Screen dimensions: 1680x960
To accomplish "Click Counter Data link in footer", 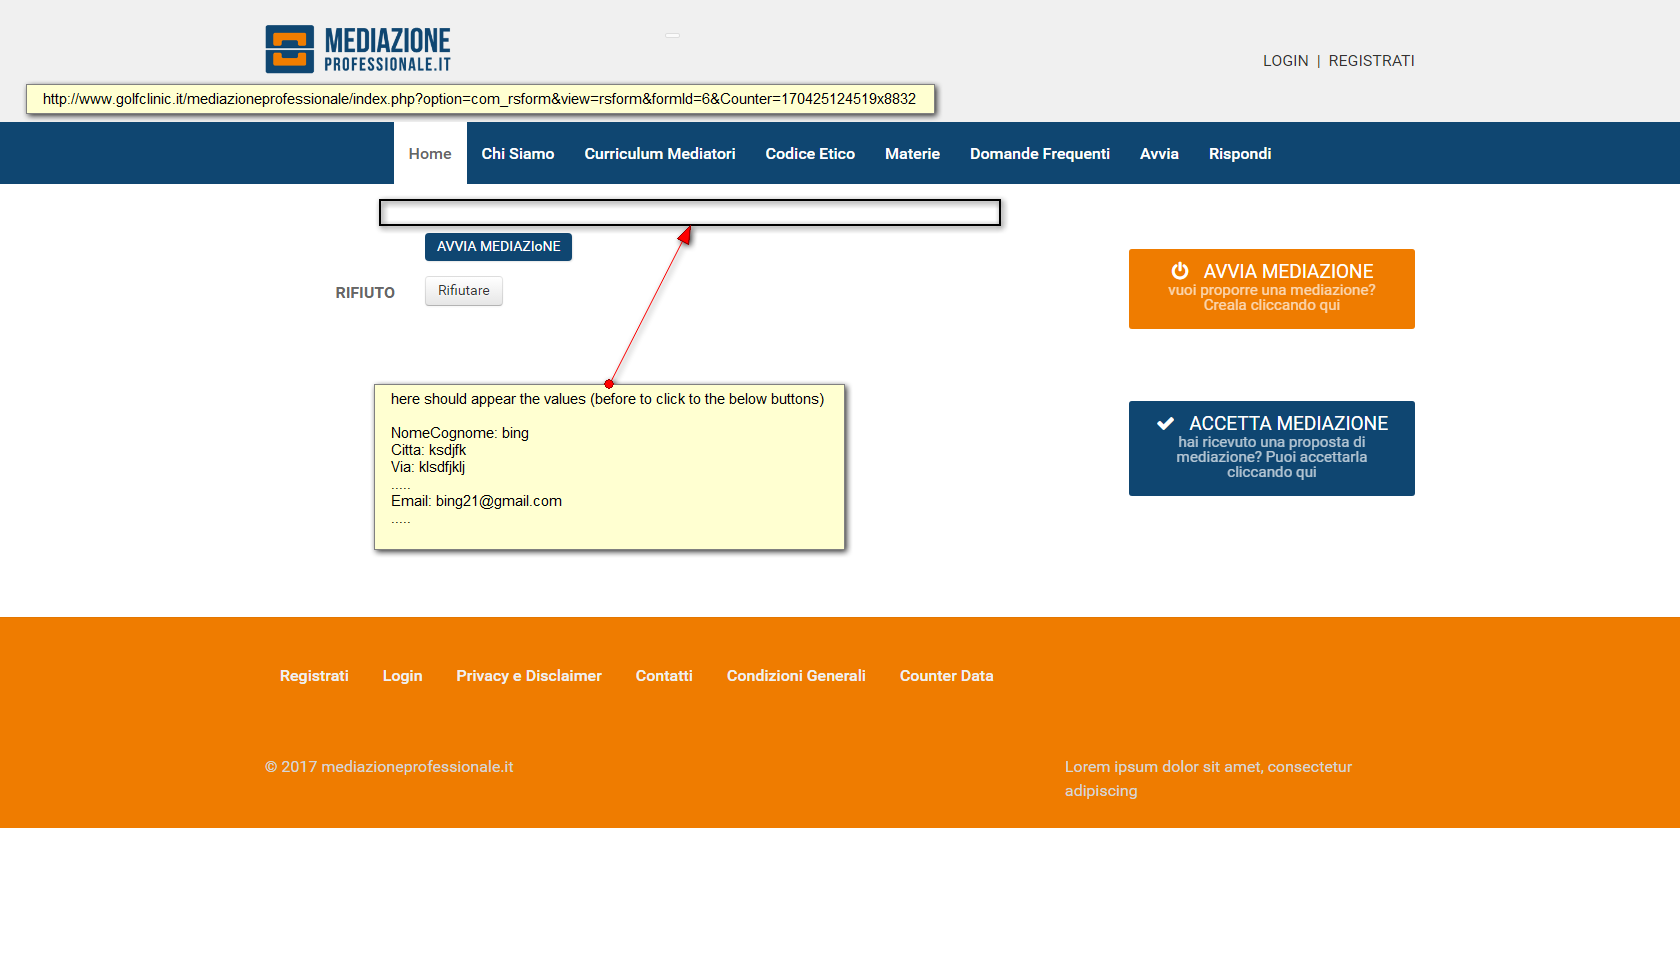I will [946, 676].
